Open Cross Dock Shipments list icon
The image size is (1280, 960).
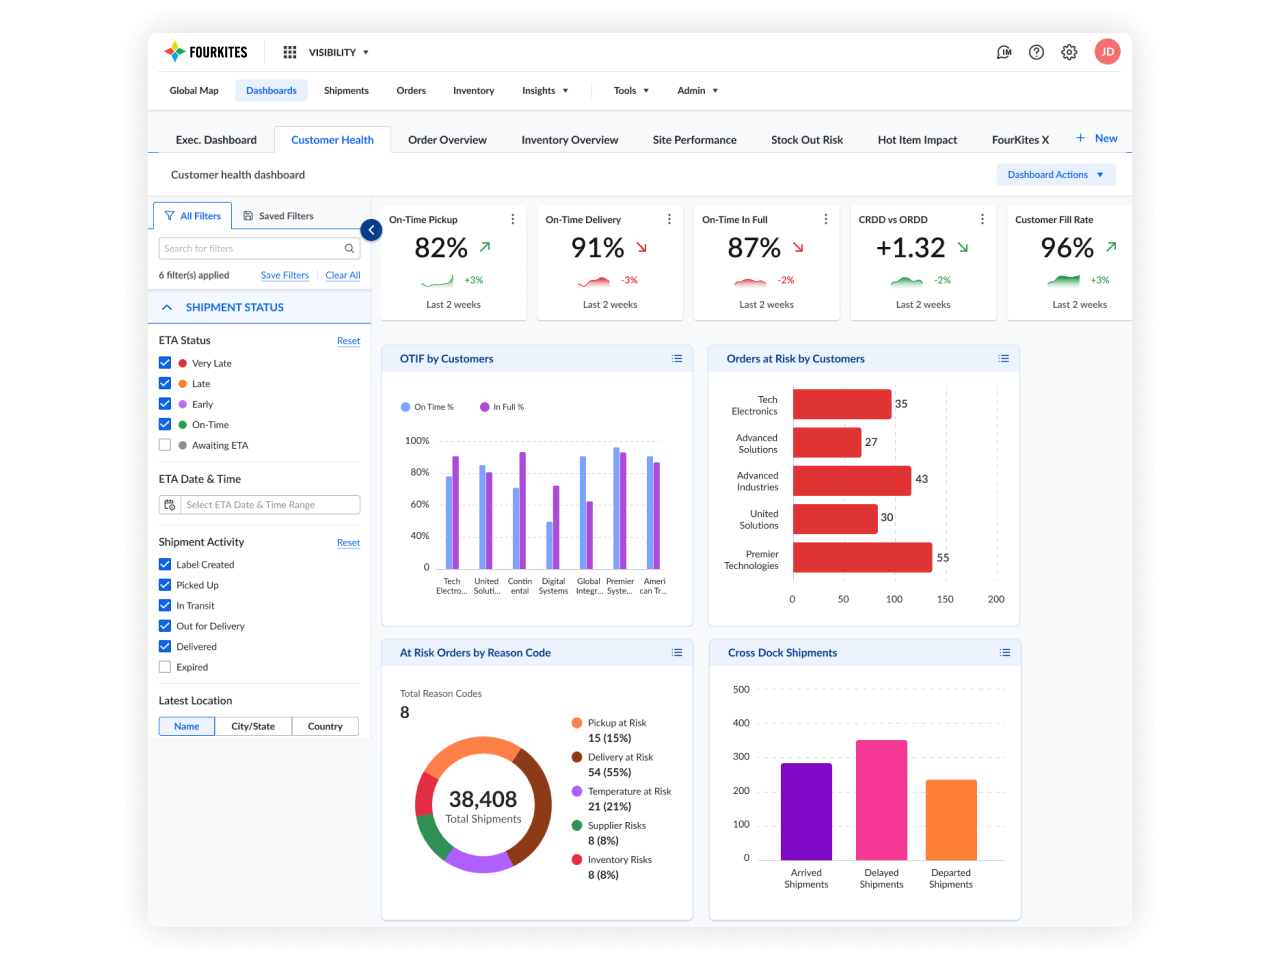[x=1005, y=652]
